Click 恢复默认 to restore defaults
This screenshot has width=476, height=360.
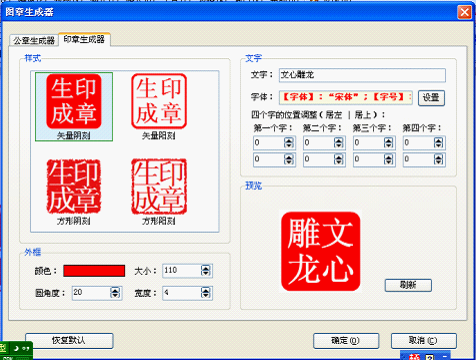pos(69,340)
